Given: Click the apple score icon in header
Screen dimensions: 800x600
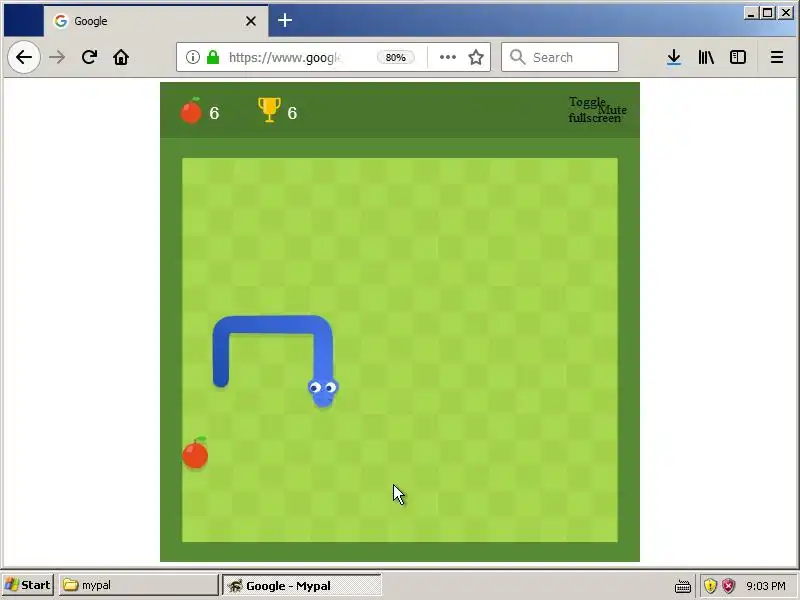Looking at the screenshot, I should click(191, 110).
